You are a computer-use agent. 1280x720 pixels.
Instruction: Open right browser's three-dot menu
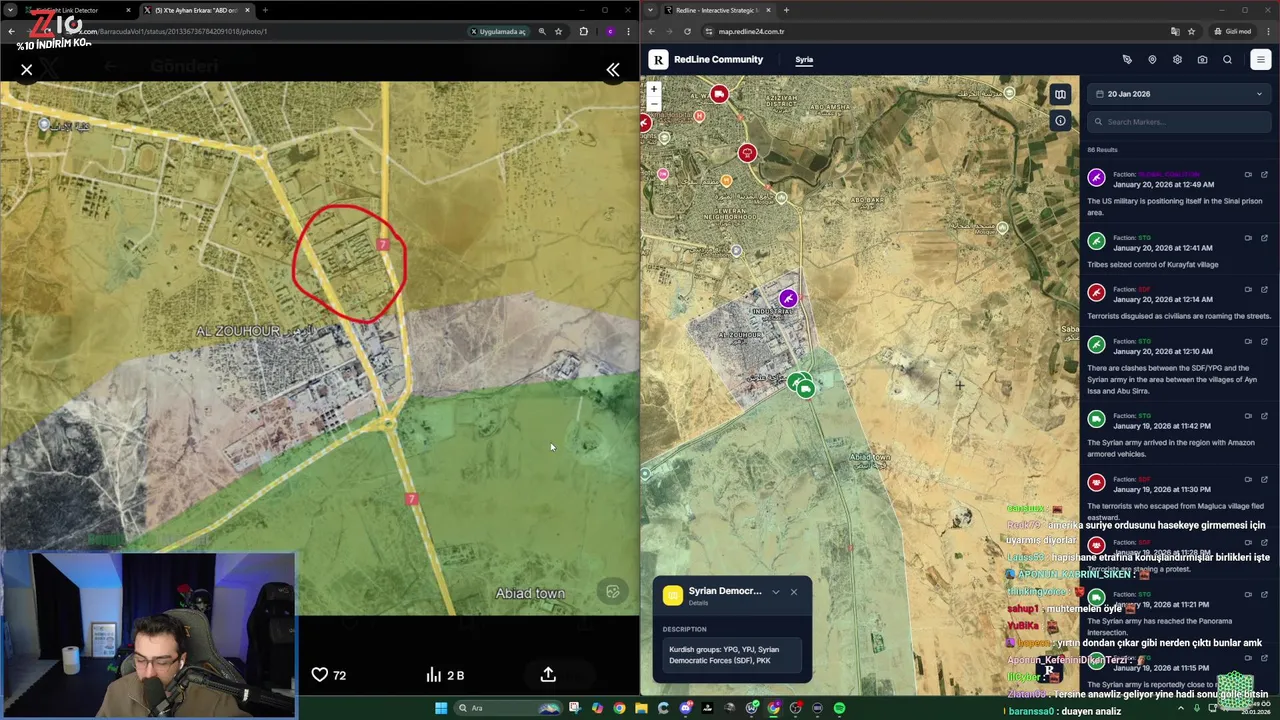click(1270, 31)
